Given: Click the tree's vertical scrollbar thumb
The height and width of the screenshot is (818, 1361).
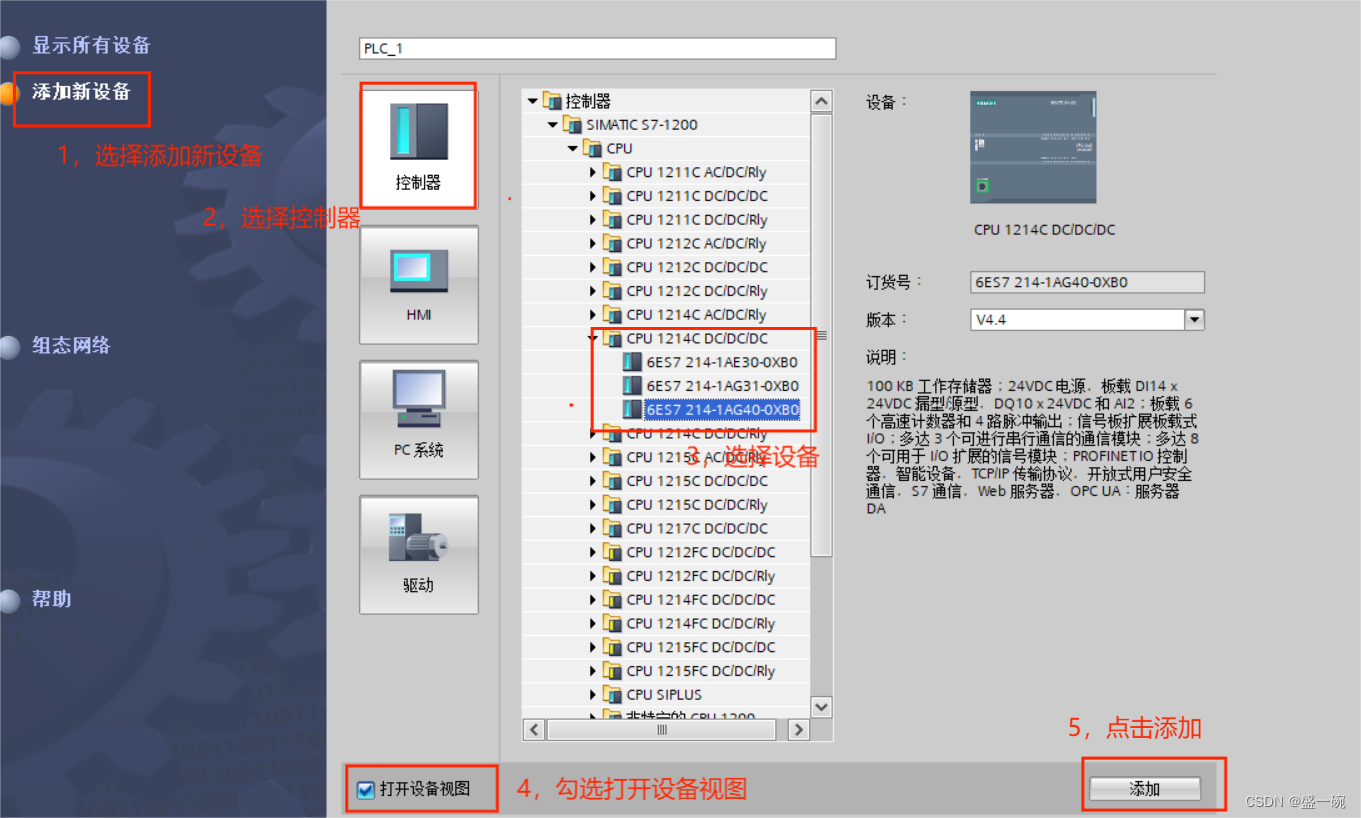Looking at the screenshot, I should 821,335.
